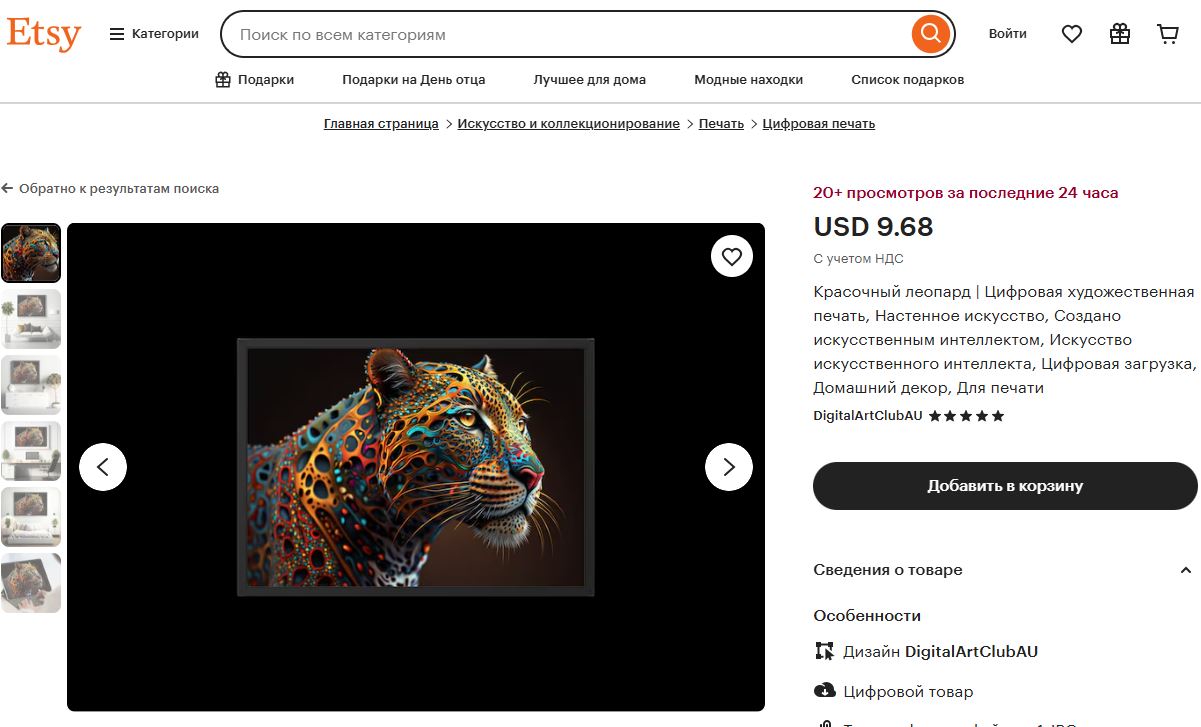The width and height of the screenshot is (1201, 727).
Task: Add leopard print to favorites heart
Action: 732,257
